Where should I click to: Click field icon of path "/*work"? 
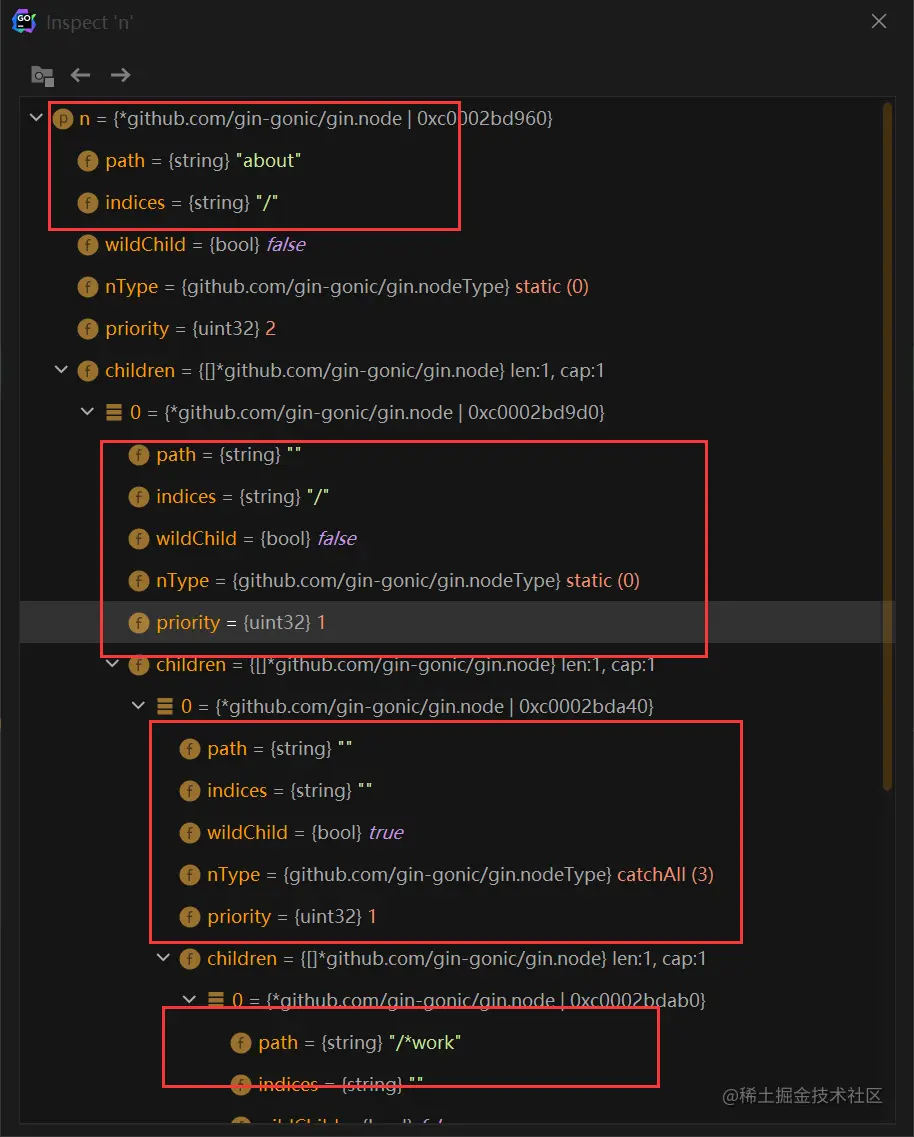click(241, 1043)
